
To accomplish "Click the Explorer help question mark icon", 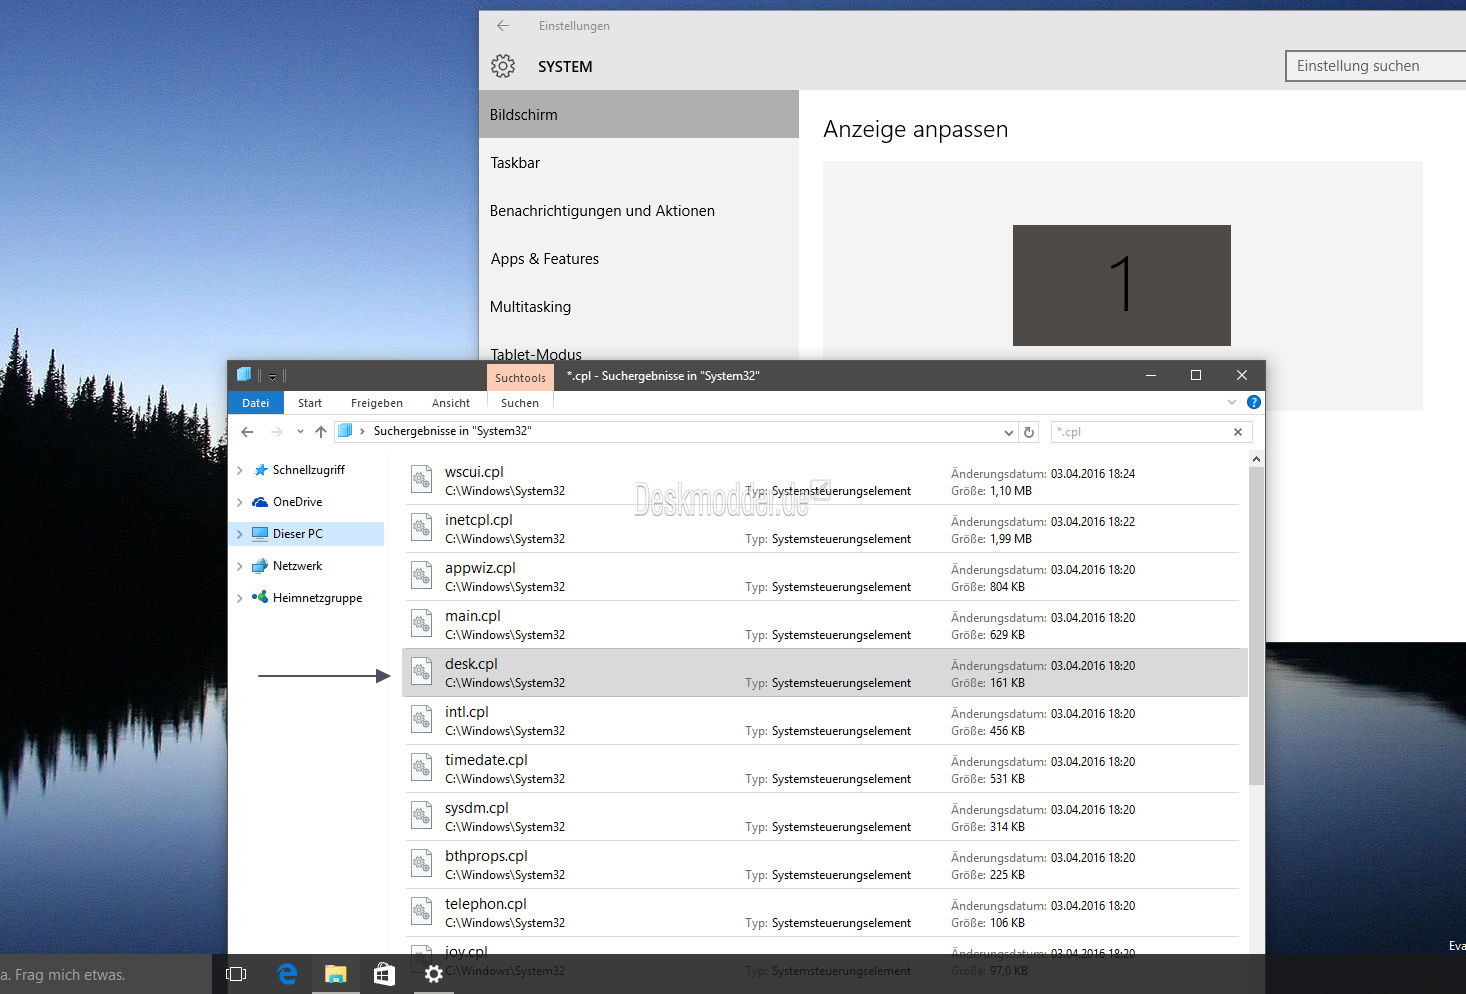I will pyautogui.click(x=1253, y=402).
